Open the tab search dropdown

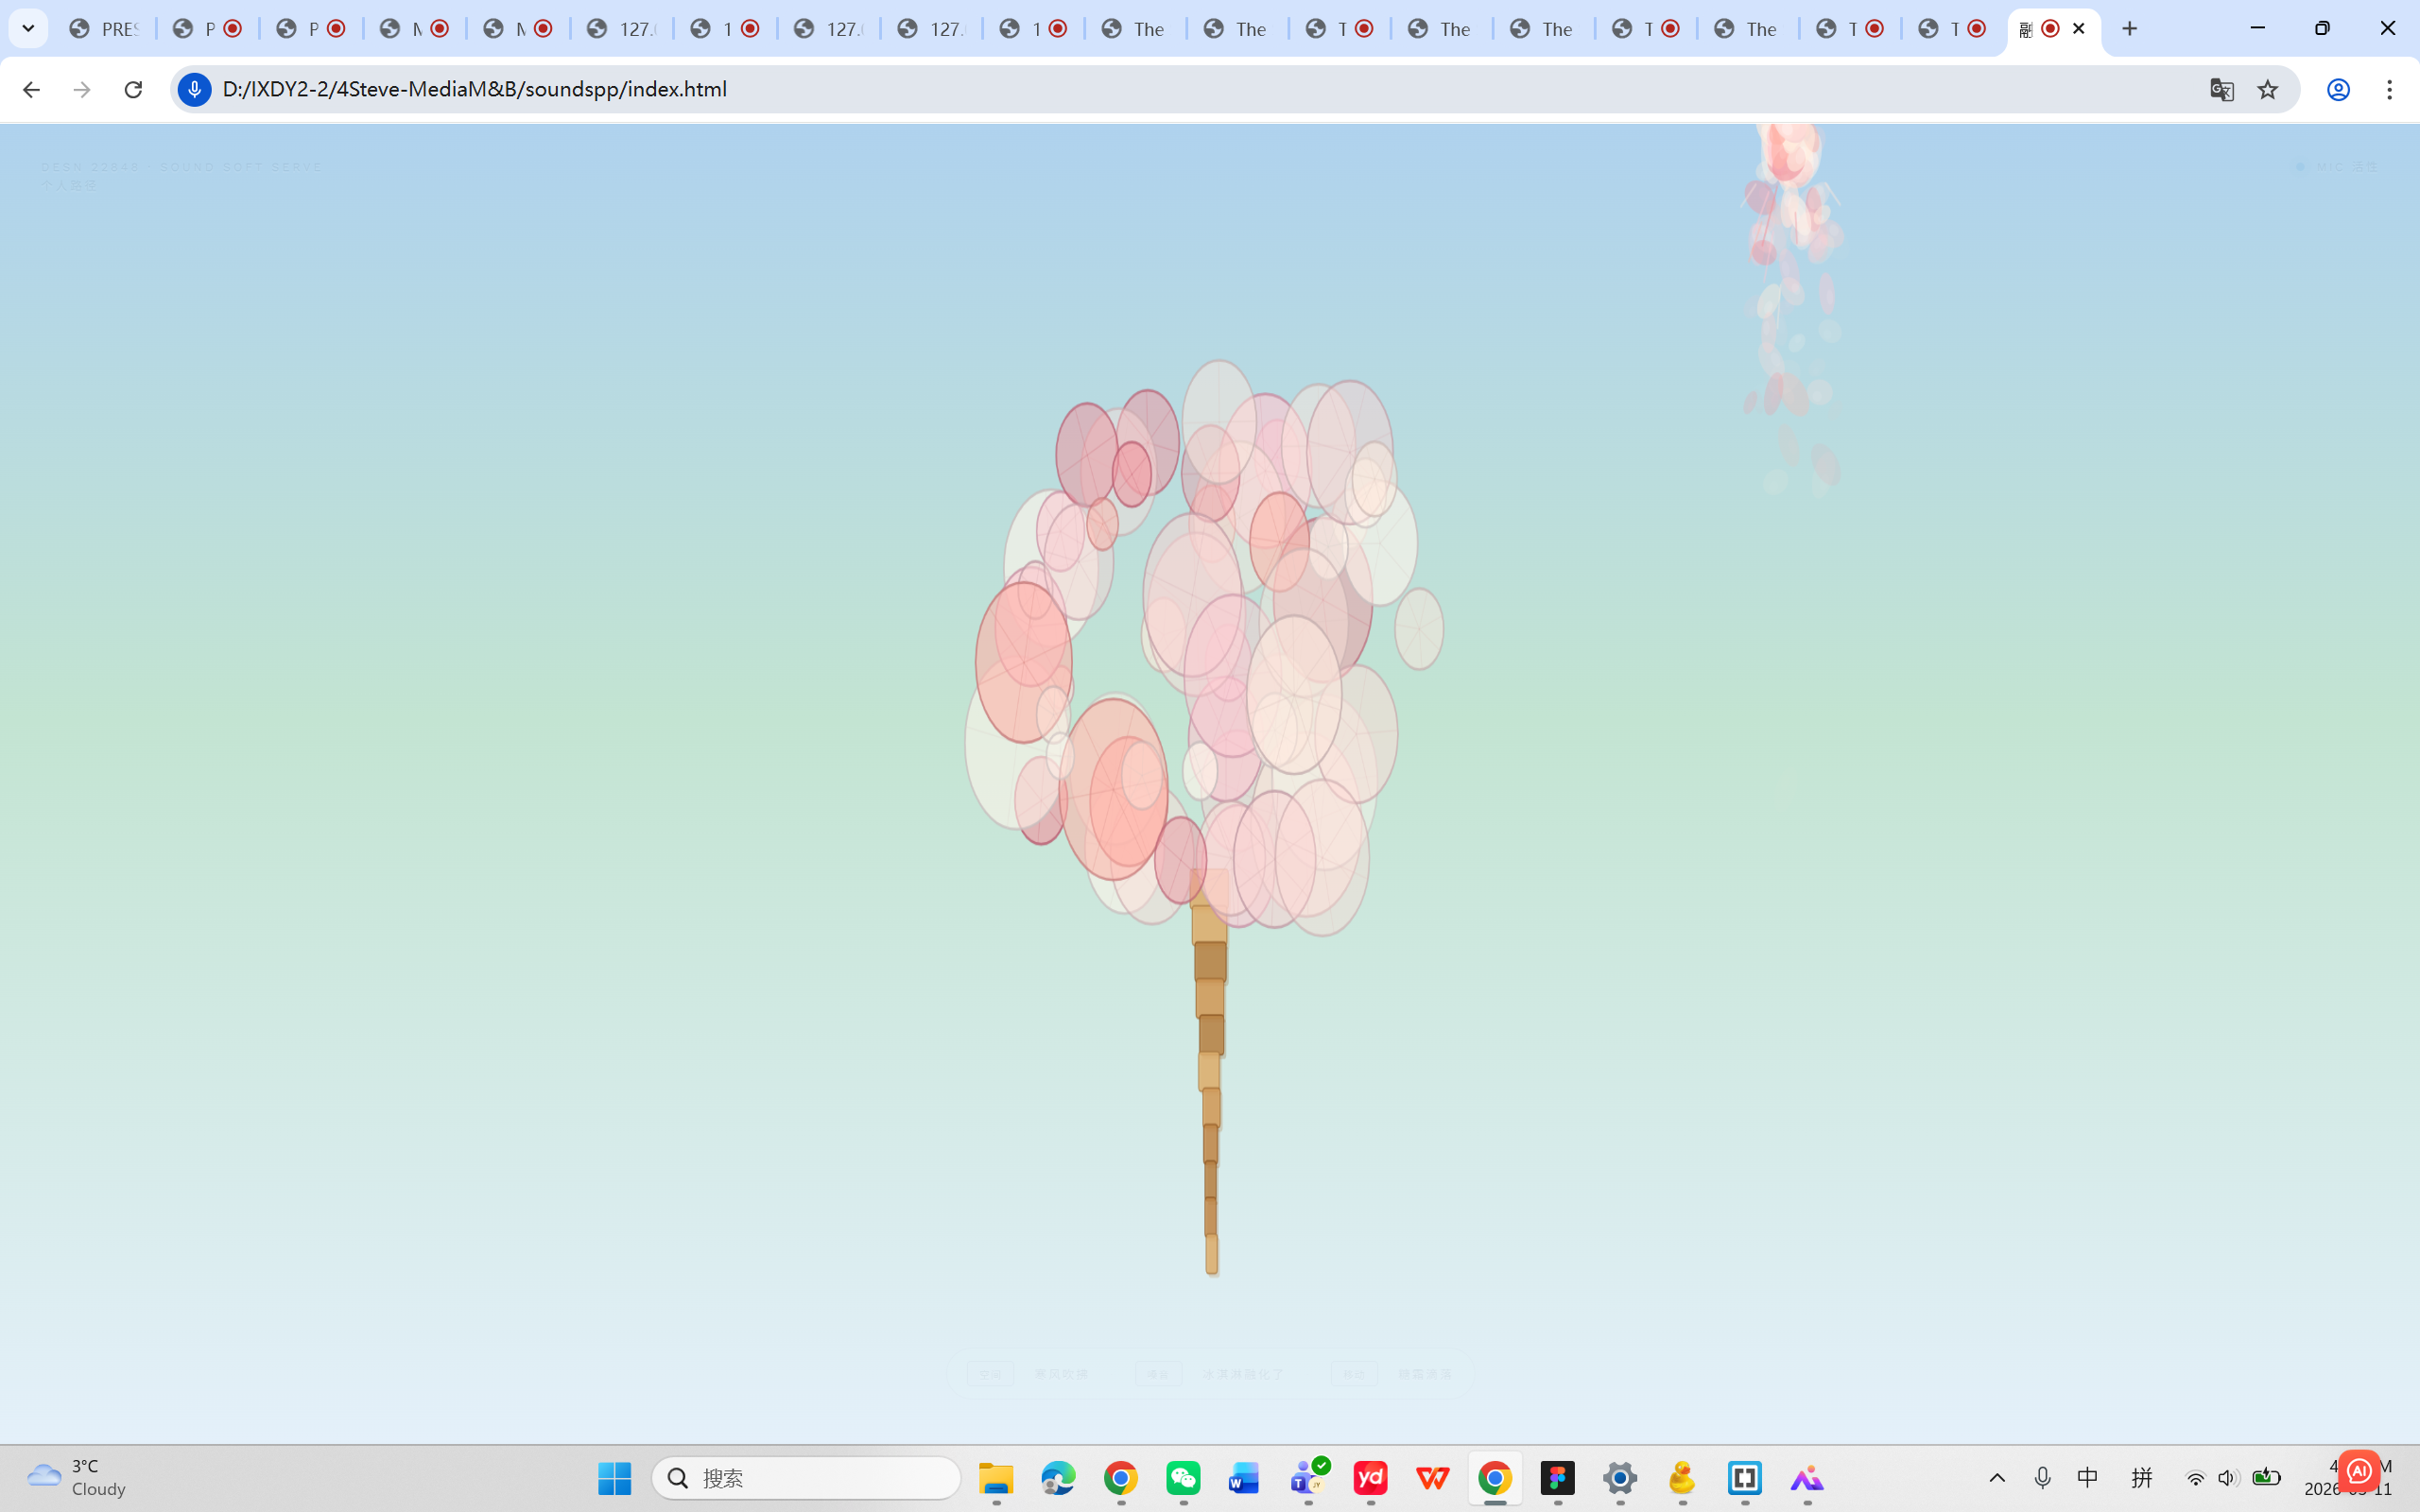28,28
